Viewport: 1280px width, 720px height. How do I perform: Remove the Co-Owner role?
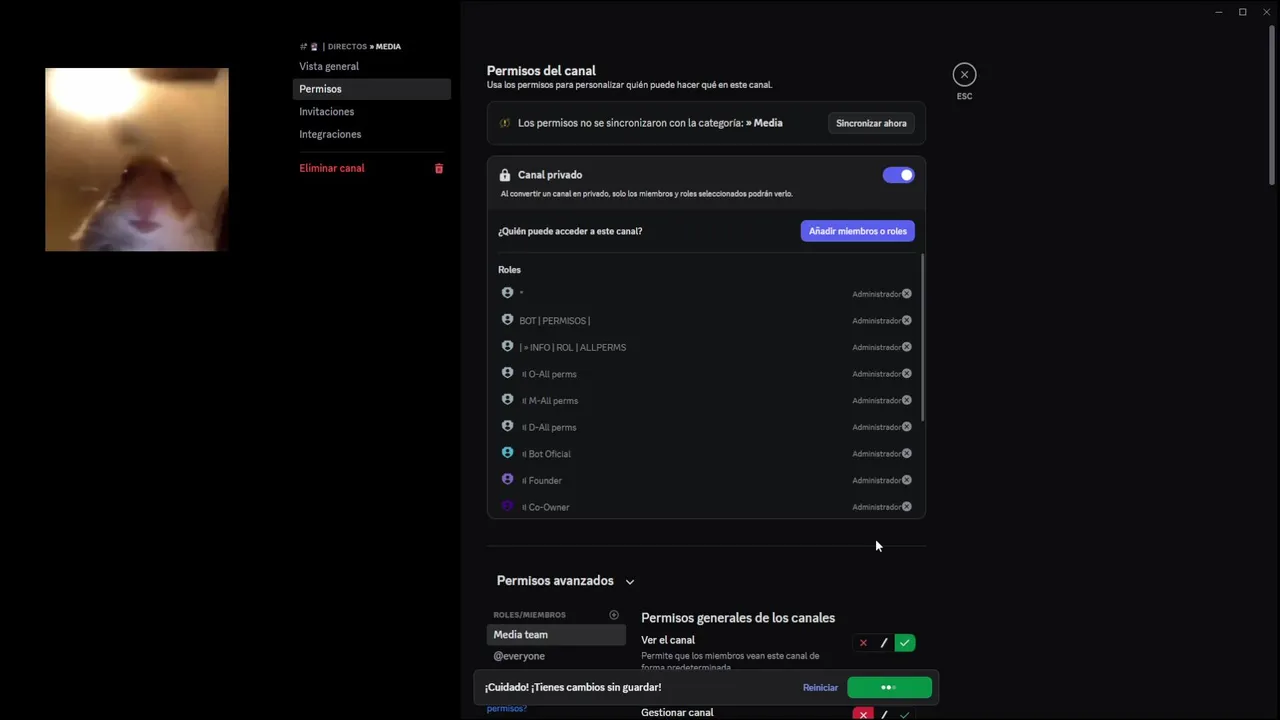click(x=906, y=507)
